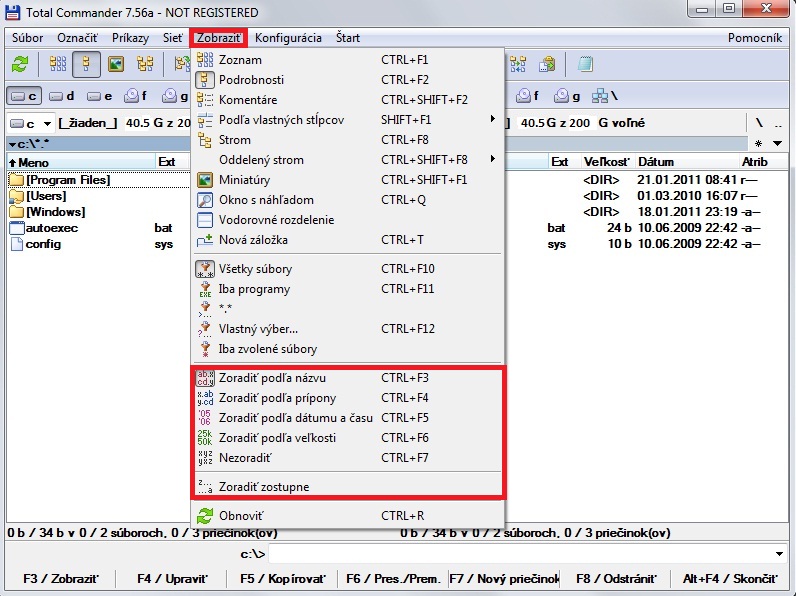Open the Pomocník help menu

coord(754,38)
